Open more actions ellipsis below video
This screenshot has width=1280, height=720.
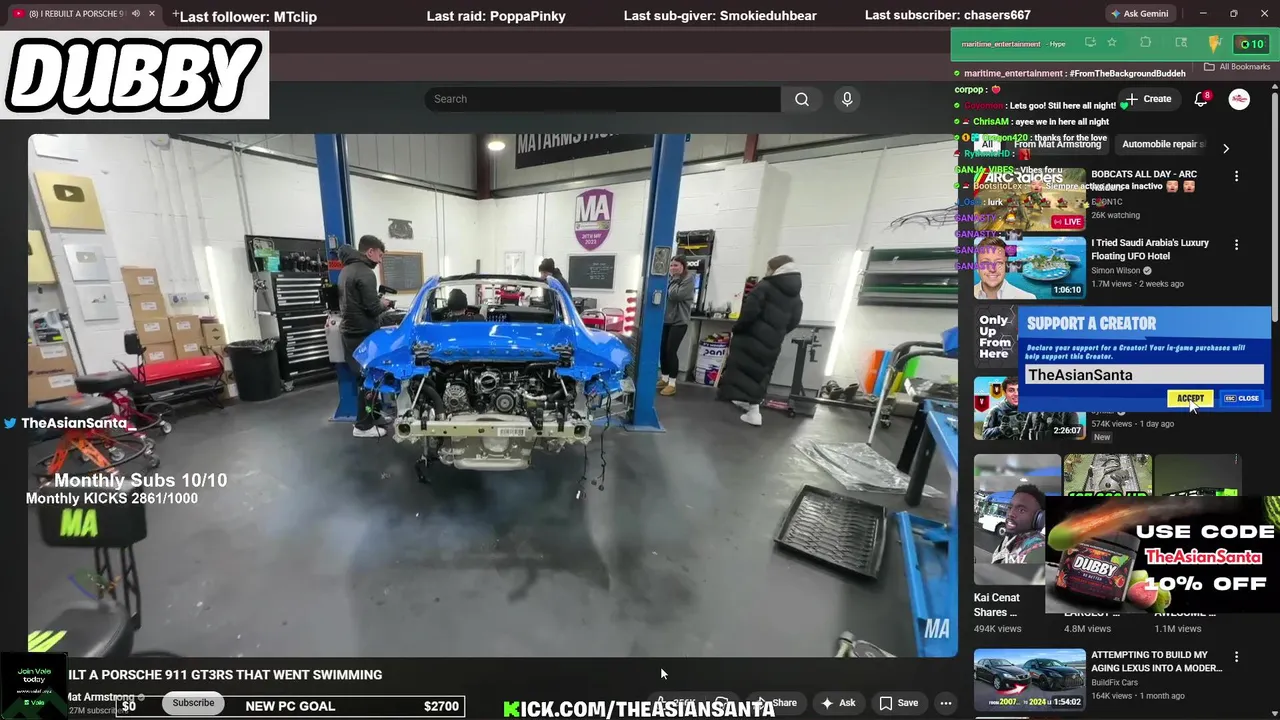(945, 703)
